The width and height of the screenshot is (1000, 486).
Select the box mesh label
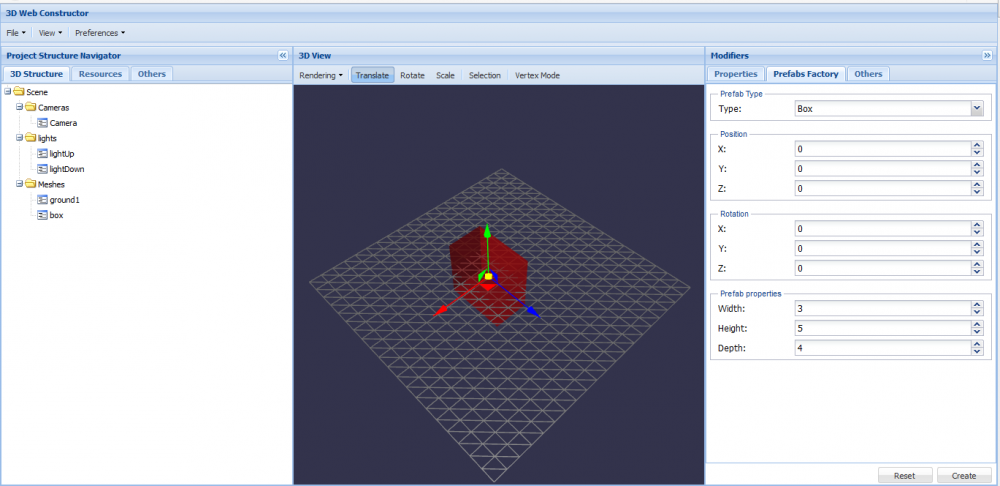(56, 215)
